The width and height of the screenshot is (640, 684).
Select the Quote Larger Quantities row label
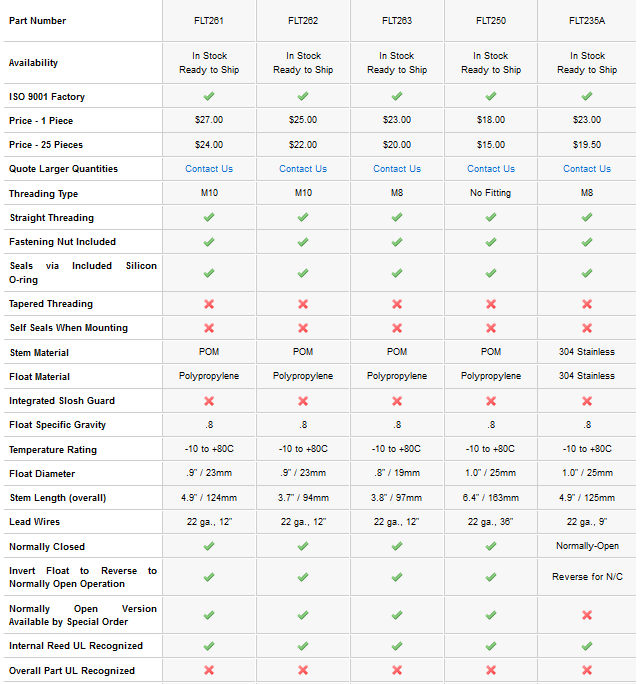[x=63, y=169]
